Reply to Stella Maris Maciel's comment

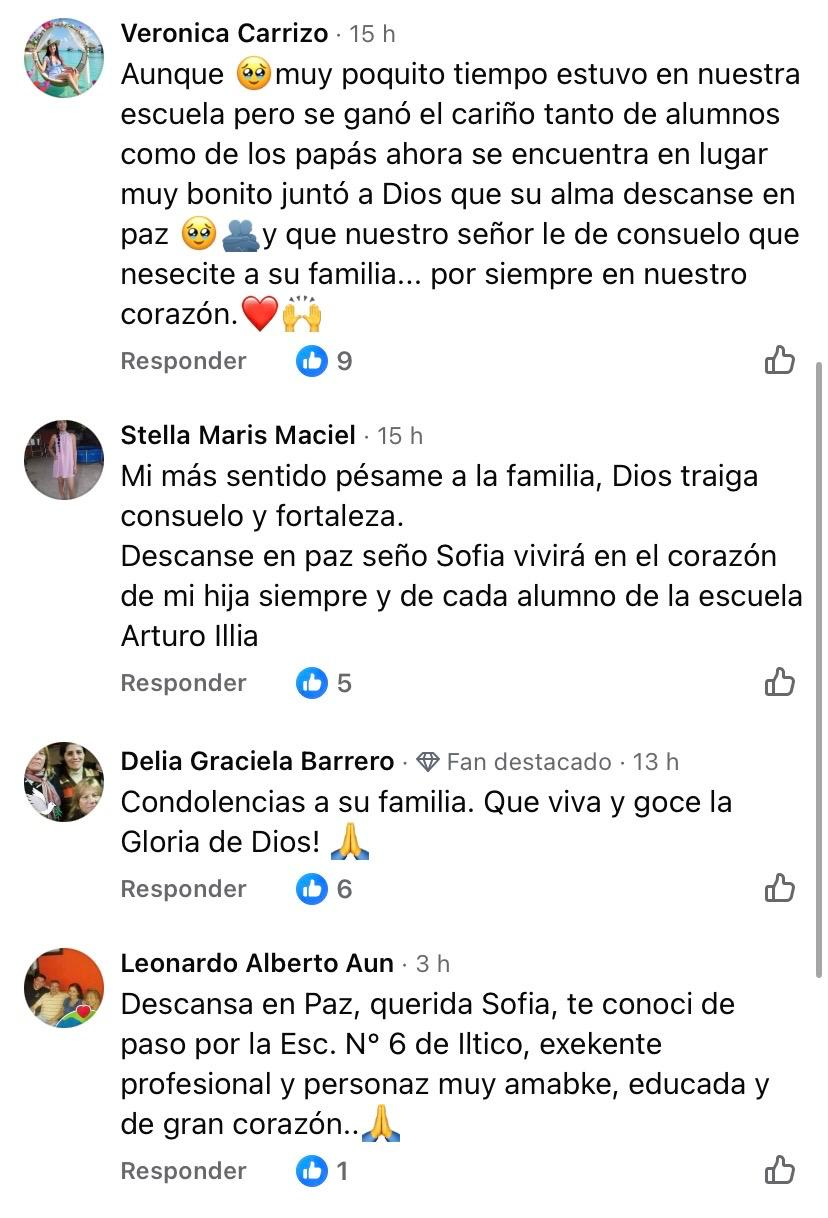[x=183, y=683]
